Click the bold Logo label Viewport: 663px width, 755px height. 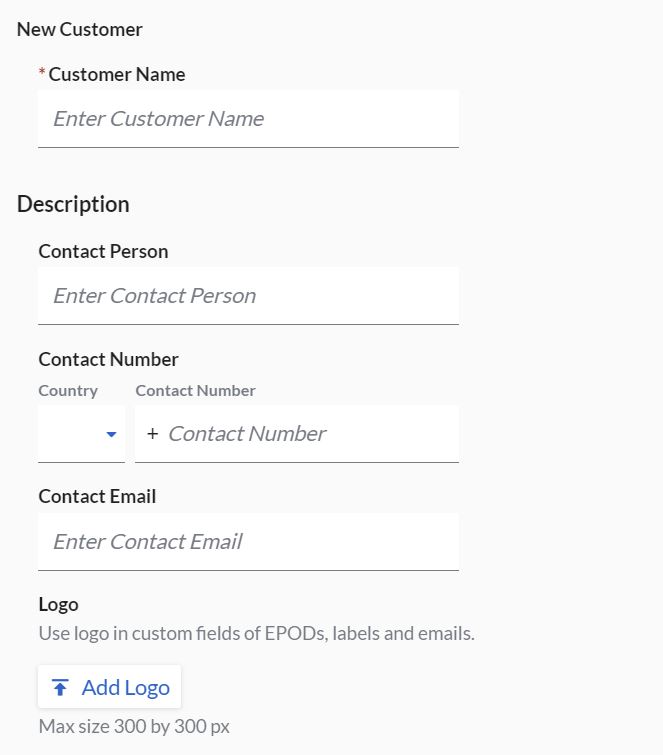[x=58, y=604]
